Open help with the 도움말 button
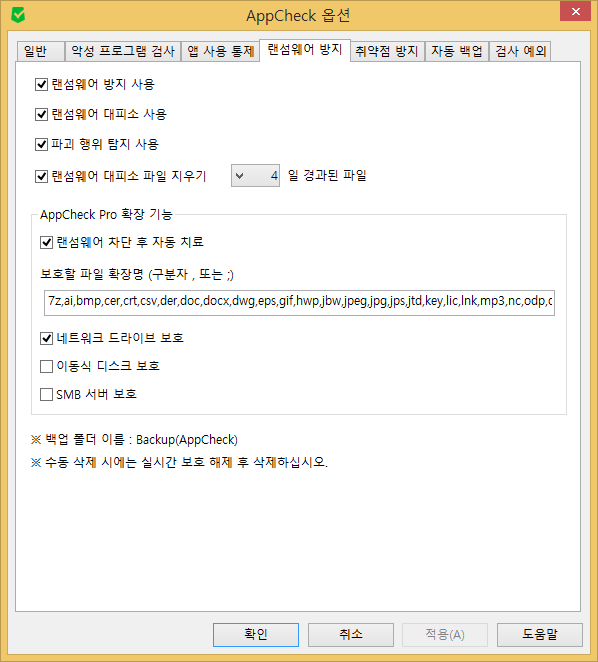Screen dimensions: 598x662 540,635
